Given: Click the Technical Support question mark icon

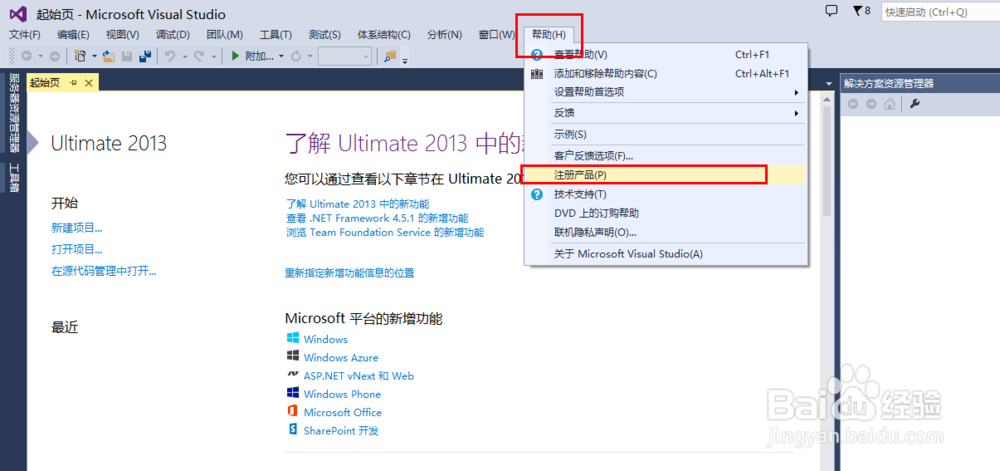Looking at the screenshot, I should point(537,194).
